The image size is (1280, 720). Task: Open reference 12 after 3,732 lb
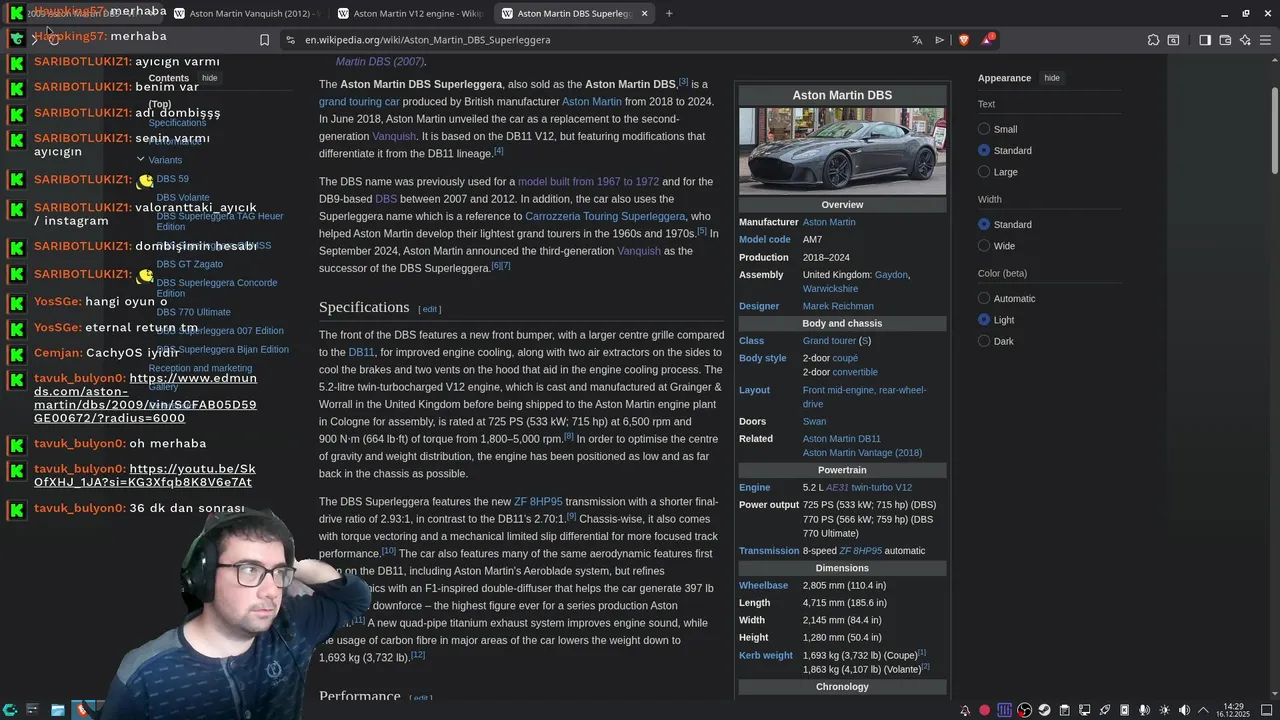(x=418, y=655)
